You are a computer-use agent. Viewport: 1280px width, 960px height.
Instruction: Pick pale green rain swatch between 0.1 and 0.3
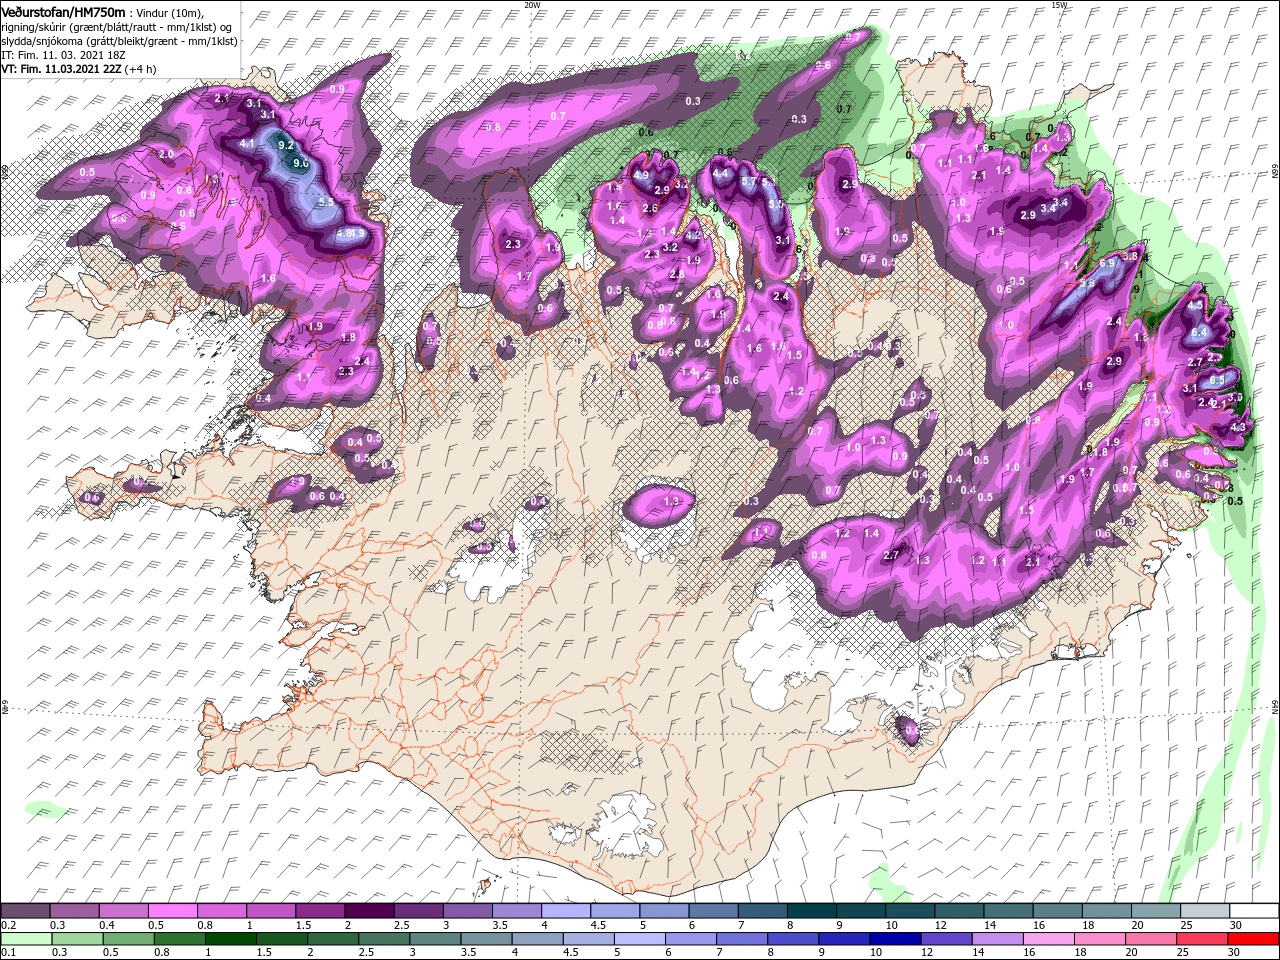pyautogui.click(x=27, y=939)
